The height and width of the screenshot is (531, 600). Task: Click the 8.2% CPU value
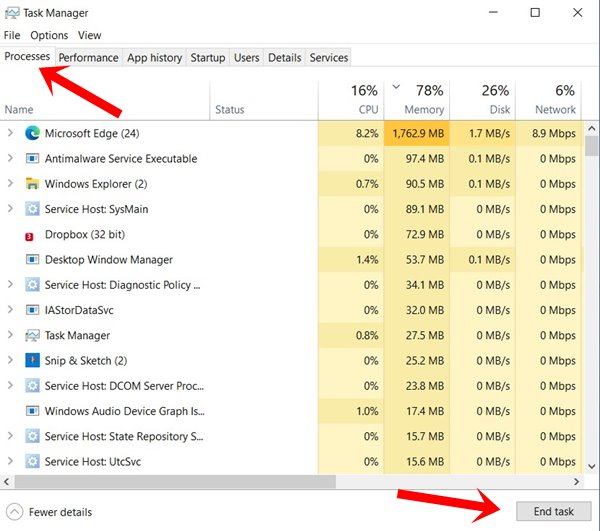(367, 133)
